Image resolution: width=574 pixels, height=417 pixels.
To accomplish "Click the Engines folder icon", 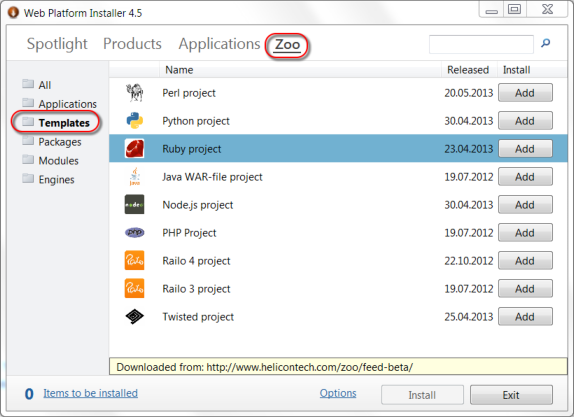I will 28,179.
